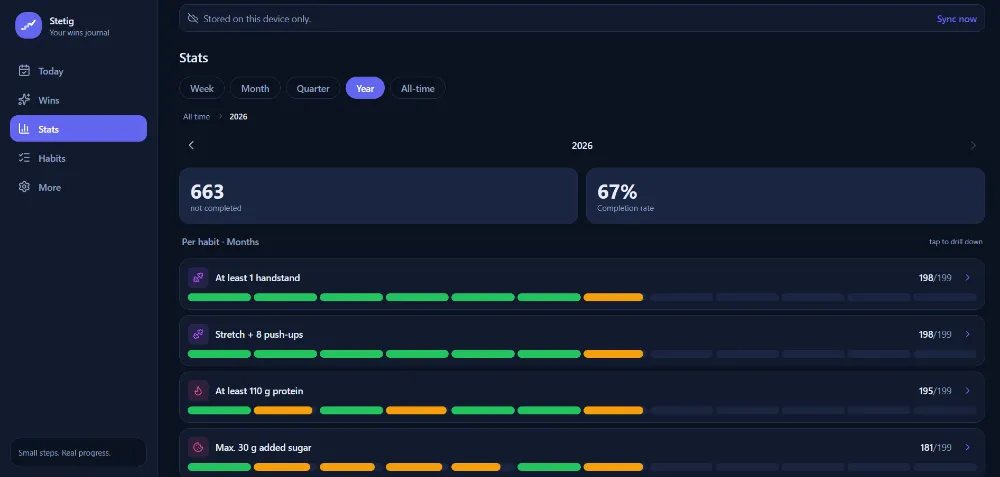Screen dimensions: 1000x477
Task: Click added sugar's orange third month bar
Action: pos(347,467)
